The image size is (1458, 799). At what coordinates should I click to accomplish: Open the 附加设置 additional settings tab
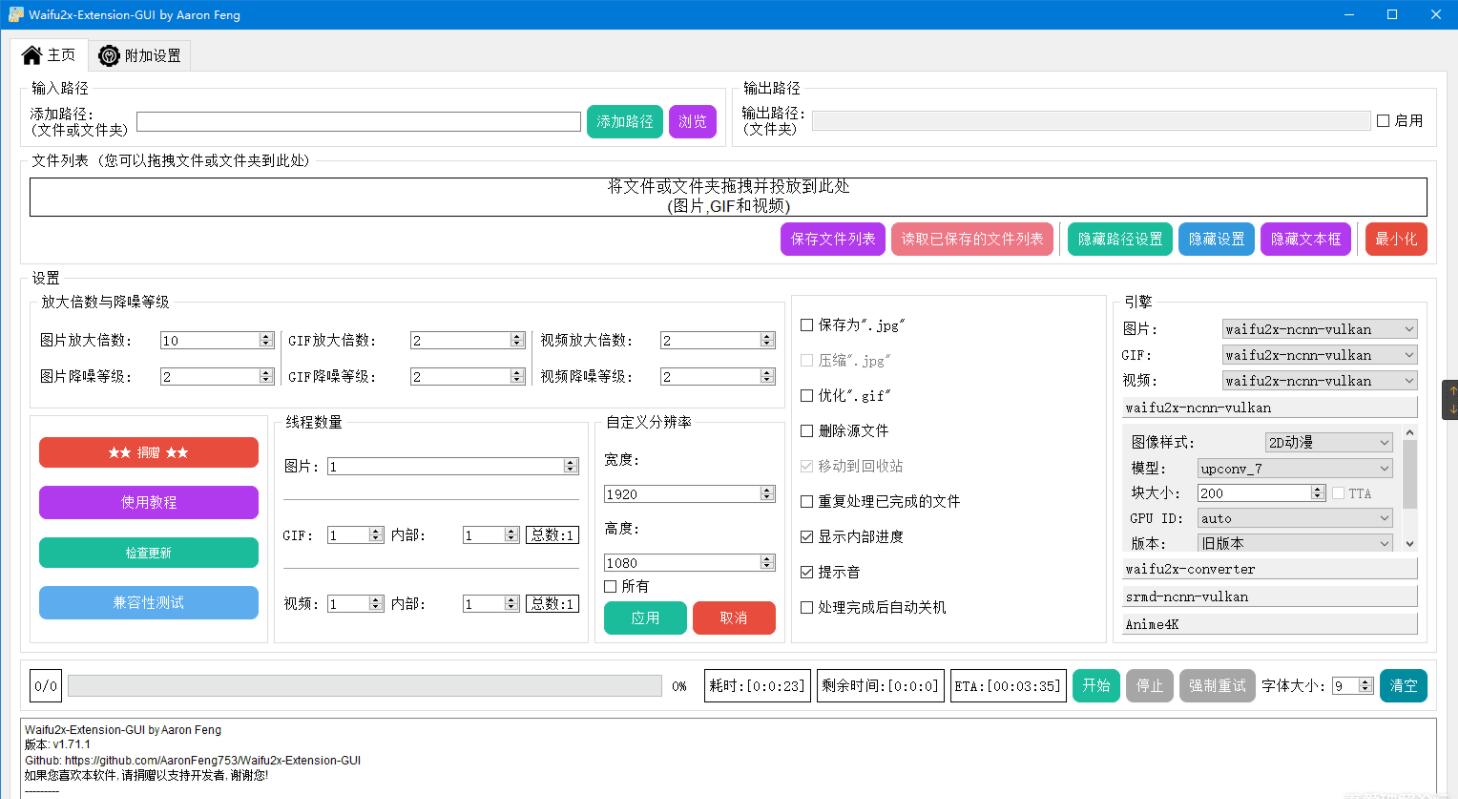point(140,56)
